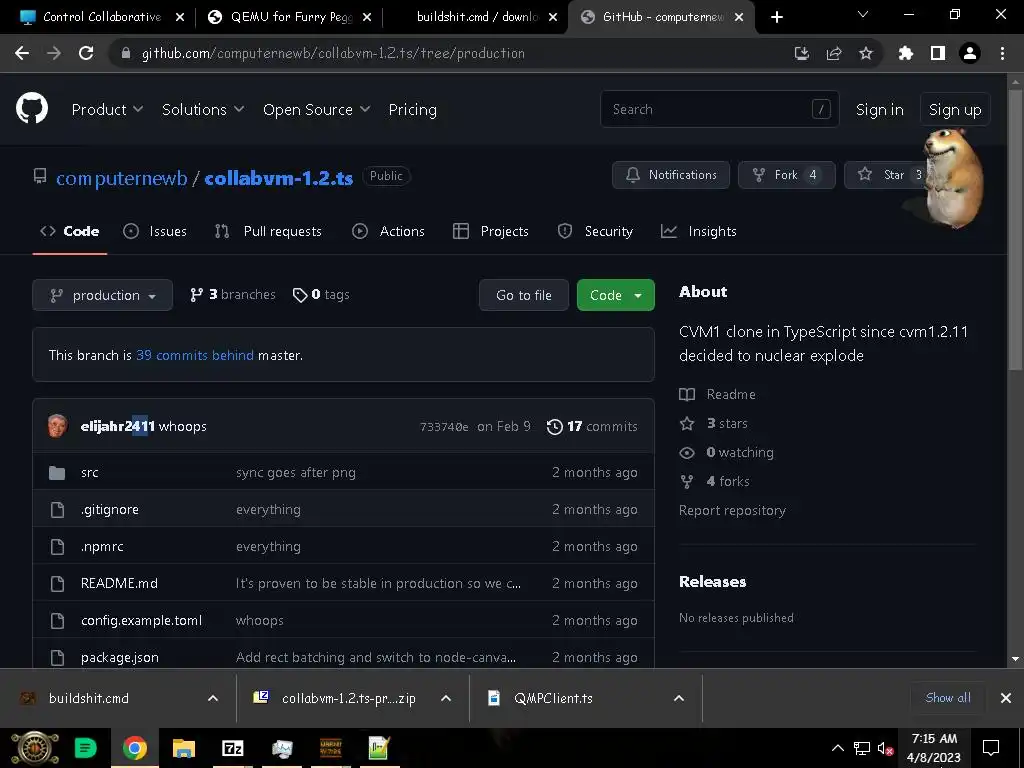Expand QMPClient.ts download options
The width and height of the screenshot is (1024, 768).
click(679, 698)
